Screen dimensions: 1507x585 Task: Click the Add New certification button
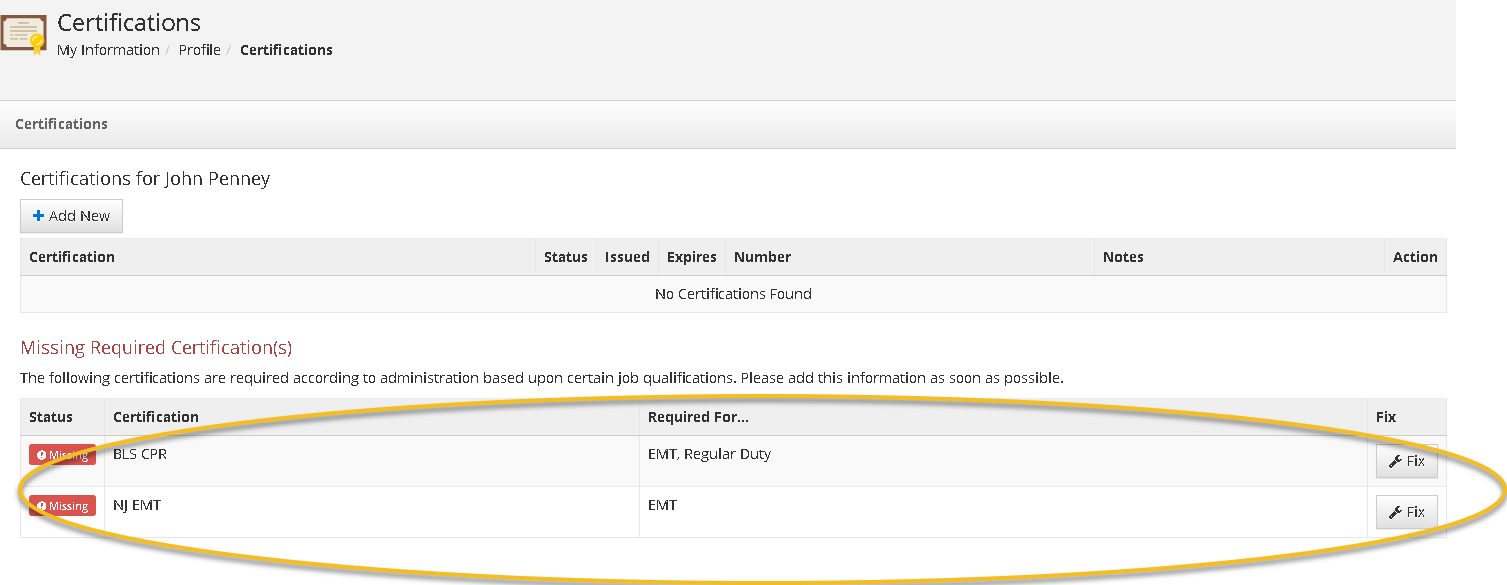pos(71,216)
